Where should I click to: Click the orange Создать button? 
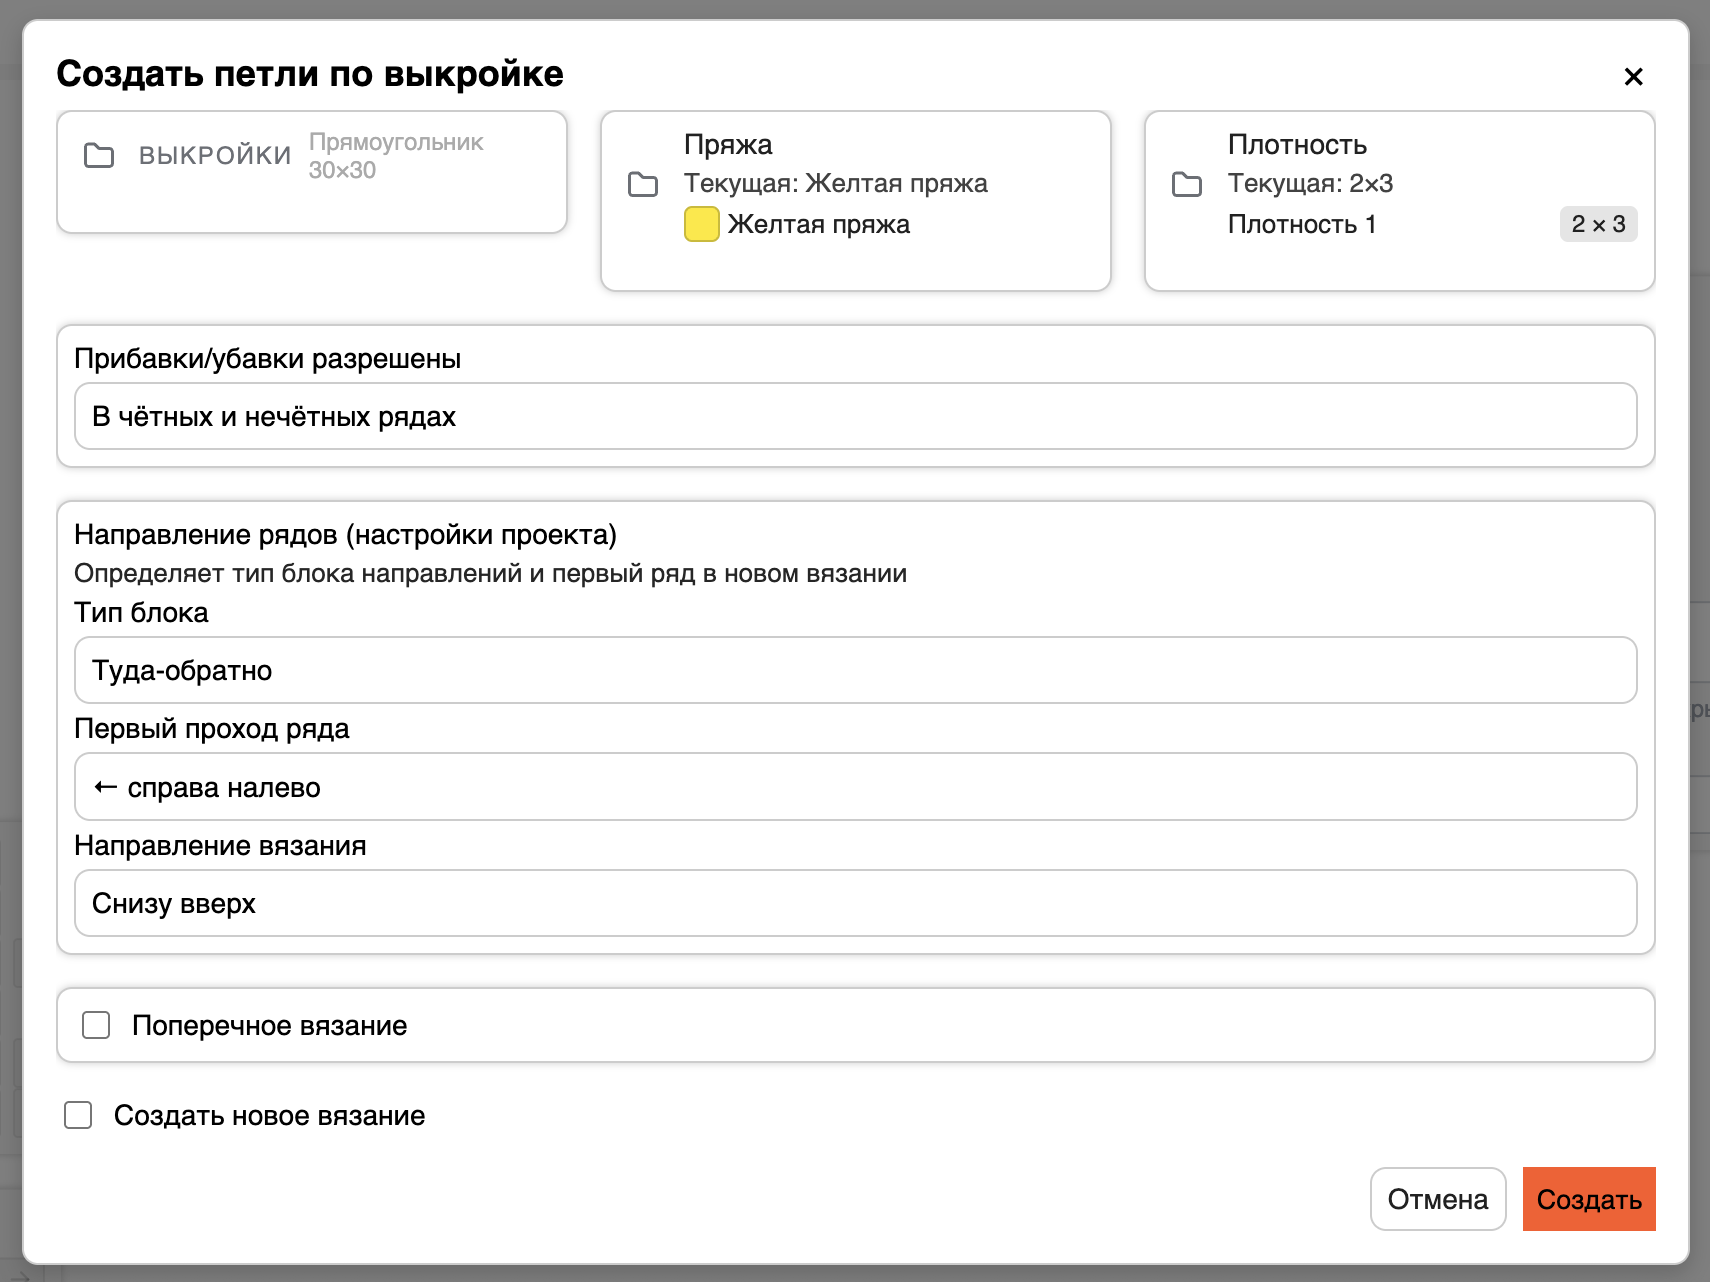coord(1588,1199)
